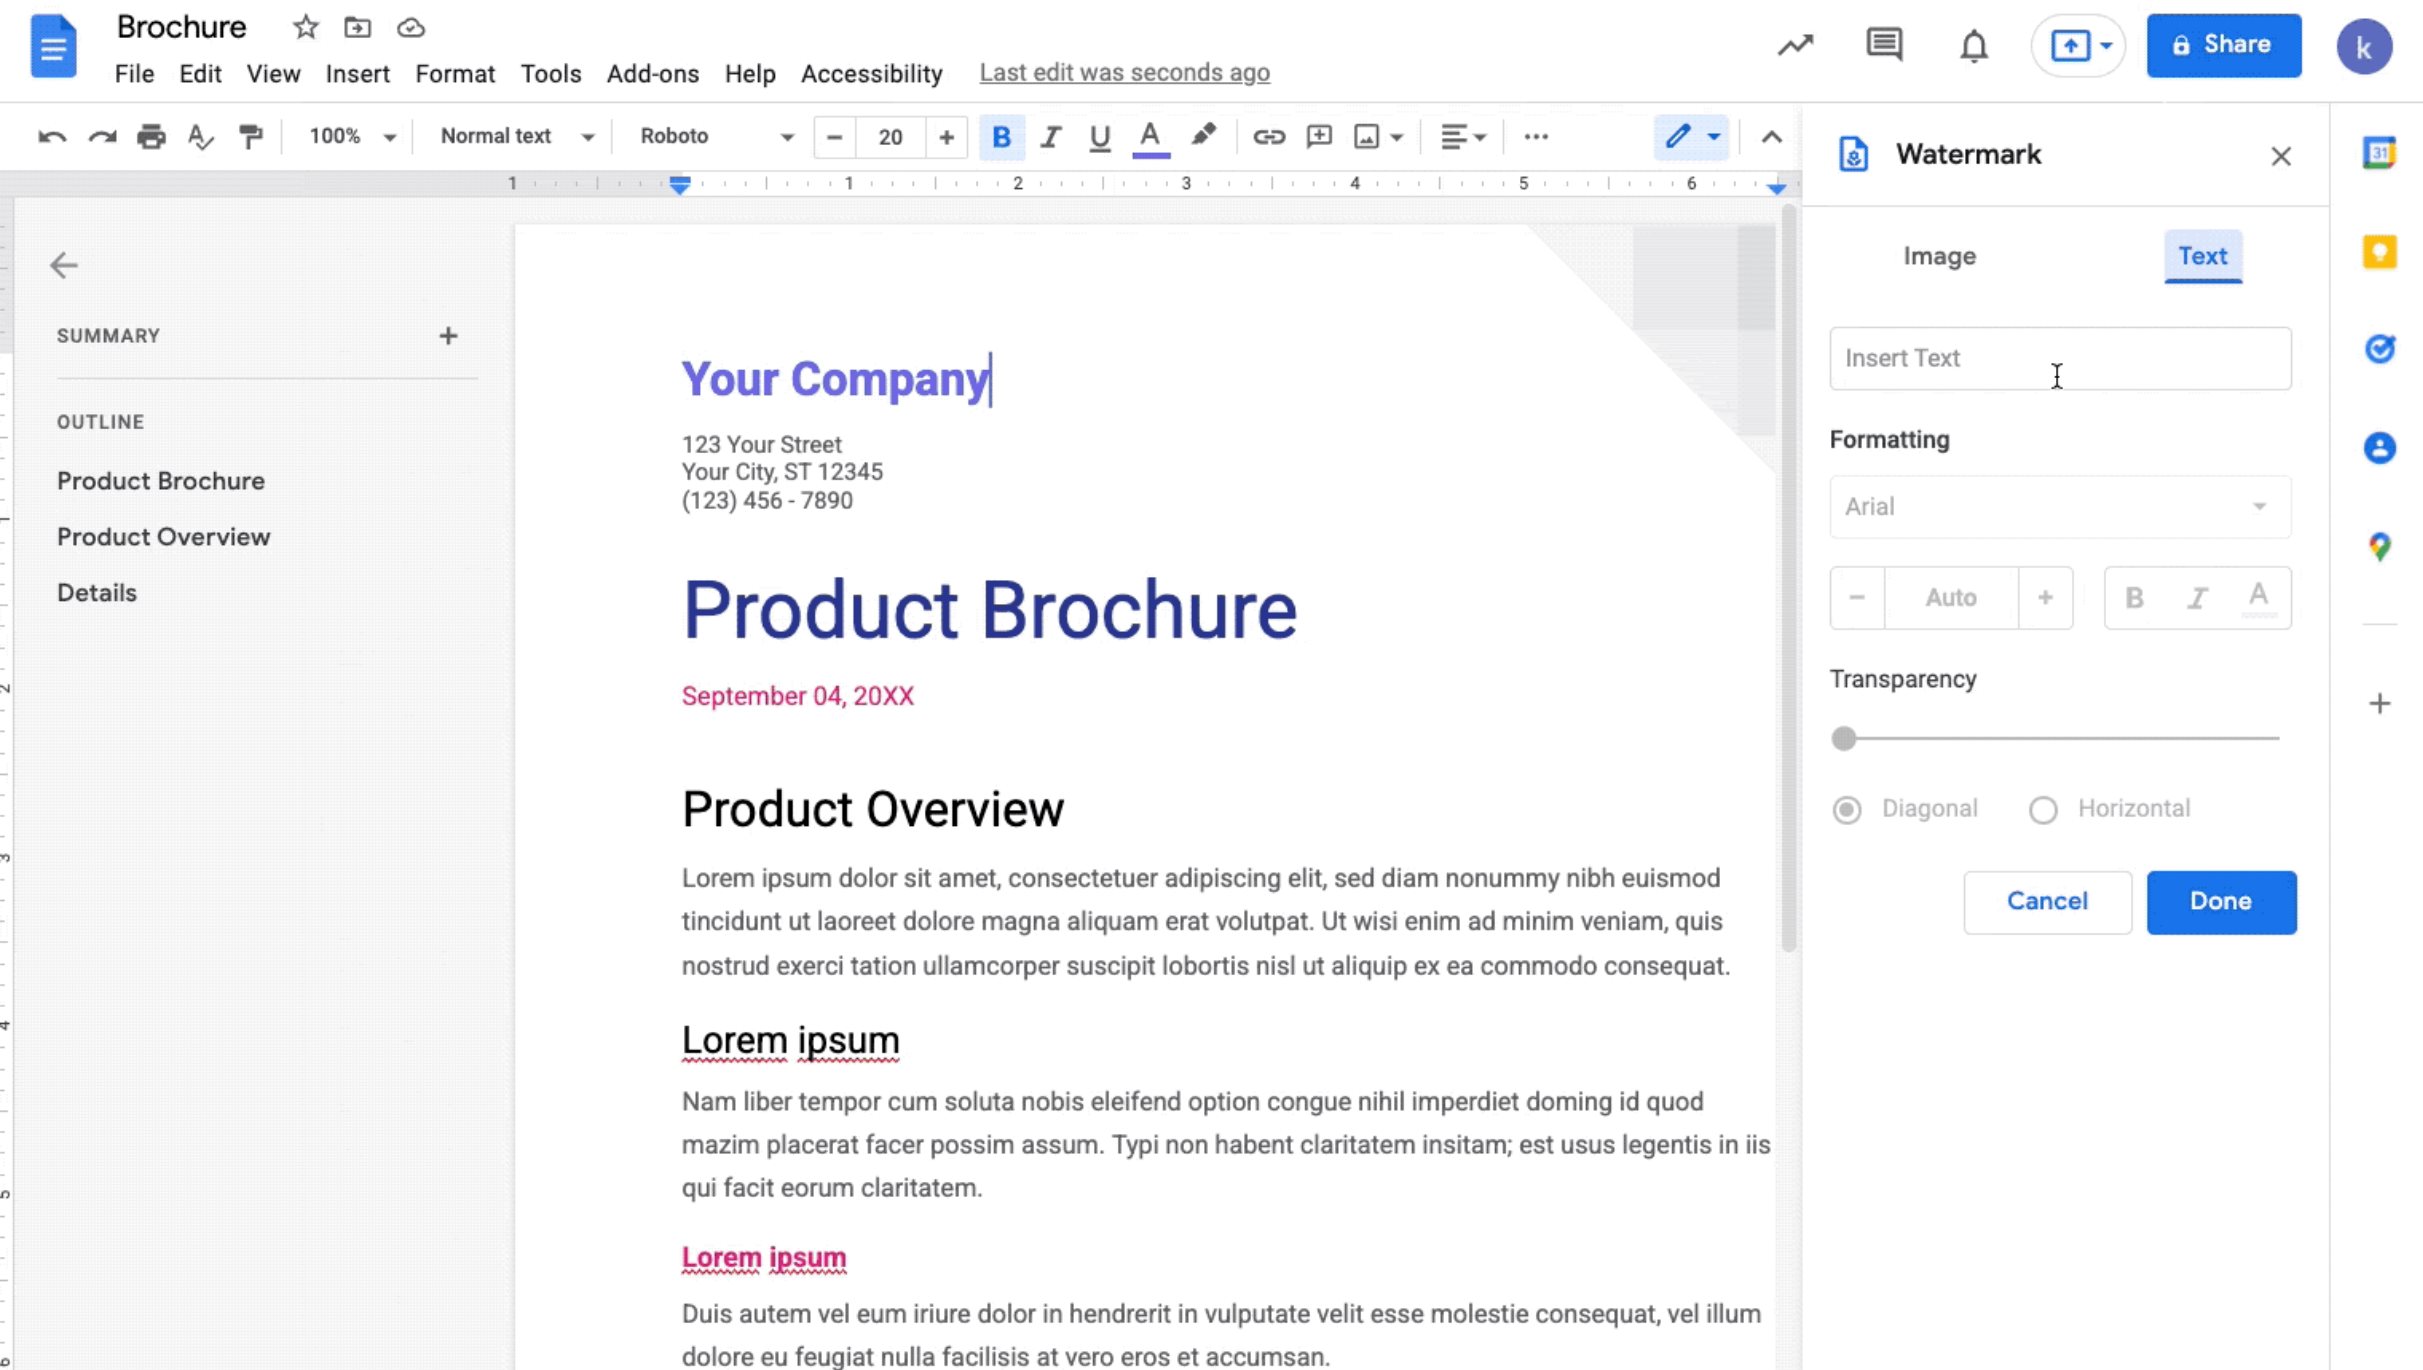Open the editing mode pencil dropdown
The height and width of the screenshot is (1370, 2423).
point(1691,137)
